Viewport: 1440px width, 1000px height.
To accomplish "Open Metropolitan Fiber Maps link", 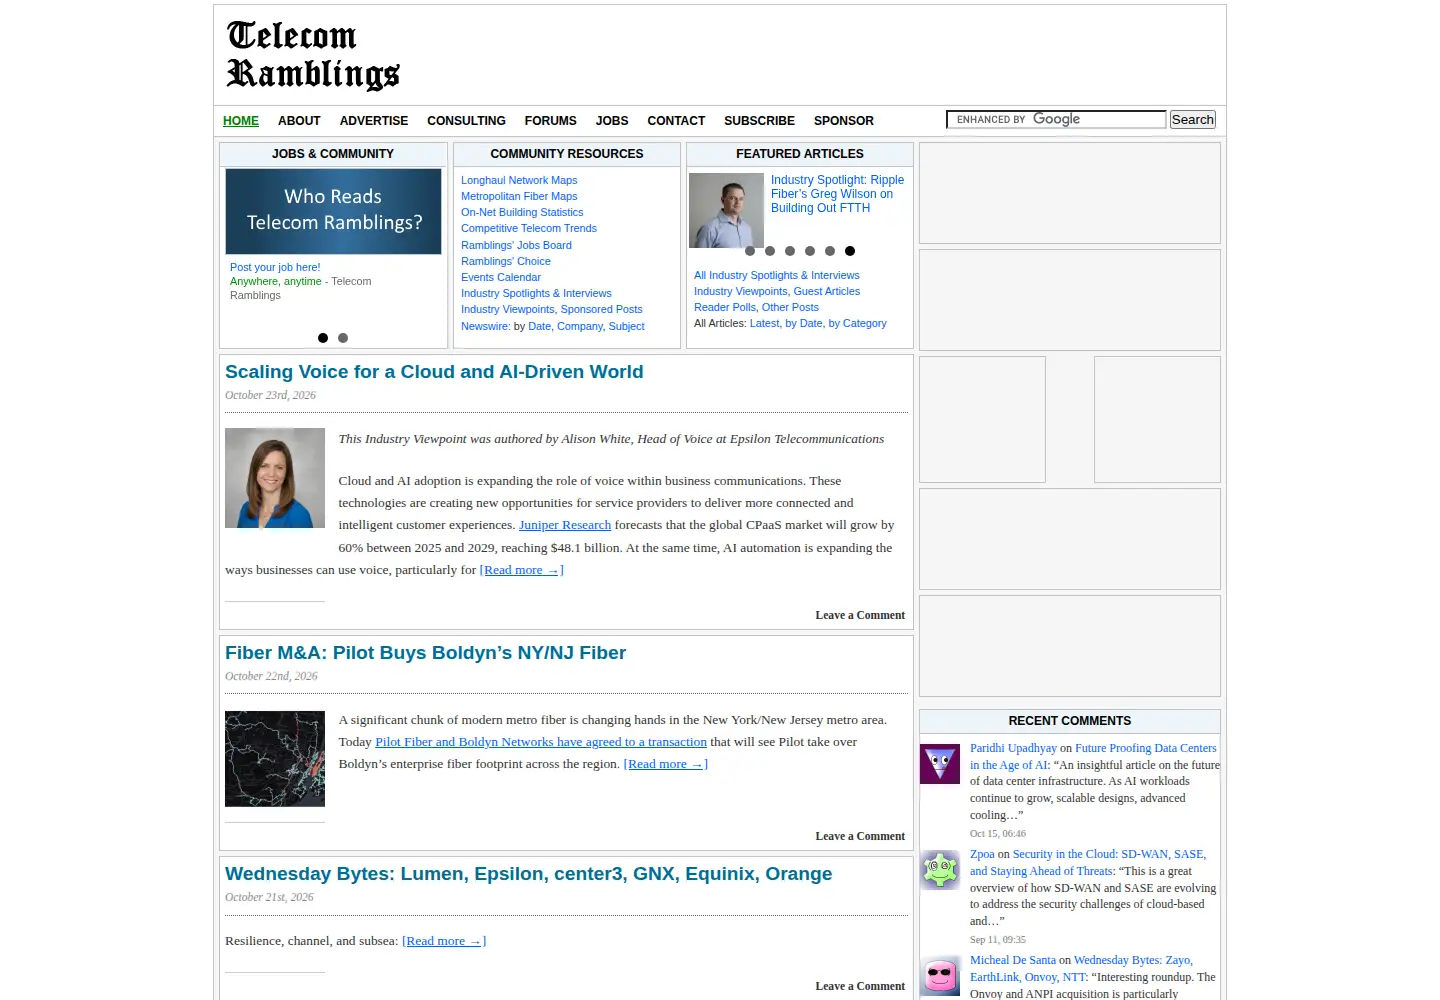I will coord(519,196).
